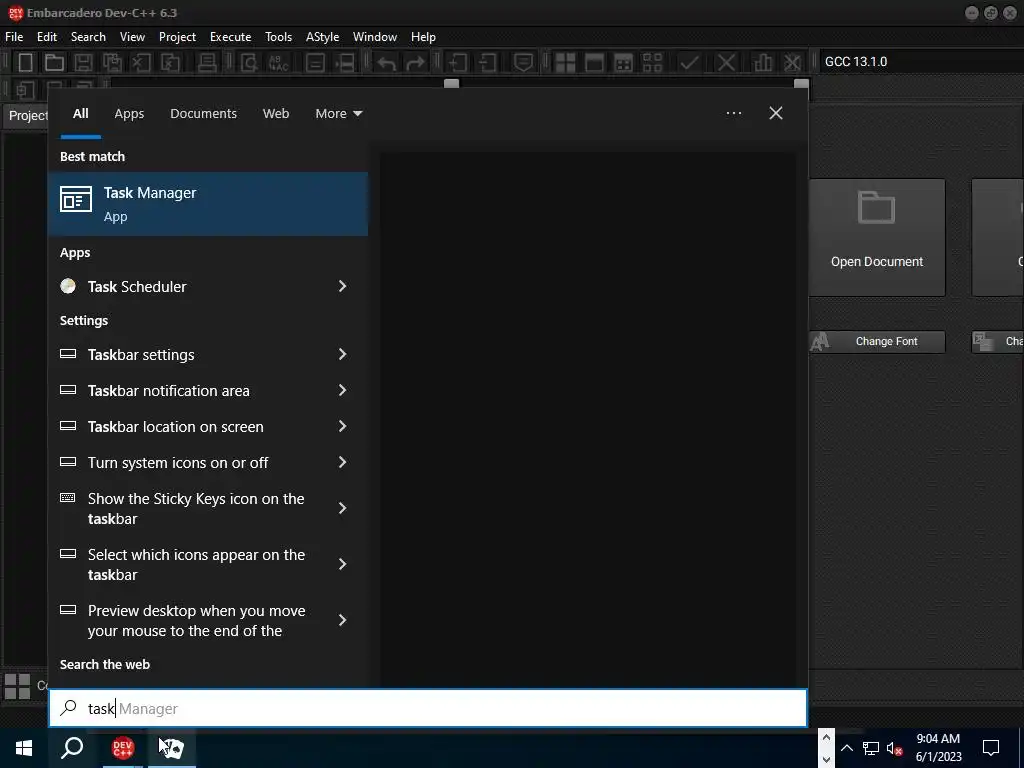Image resolution: width=1024 pixels, height=768 pixels.
Task: Select the Project tab in Dev-C++
Action: (x=27, y=116)
